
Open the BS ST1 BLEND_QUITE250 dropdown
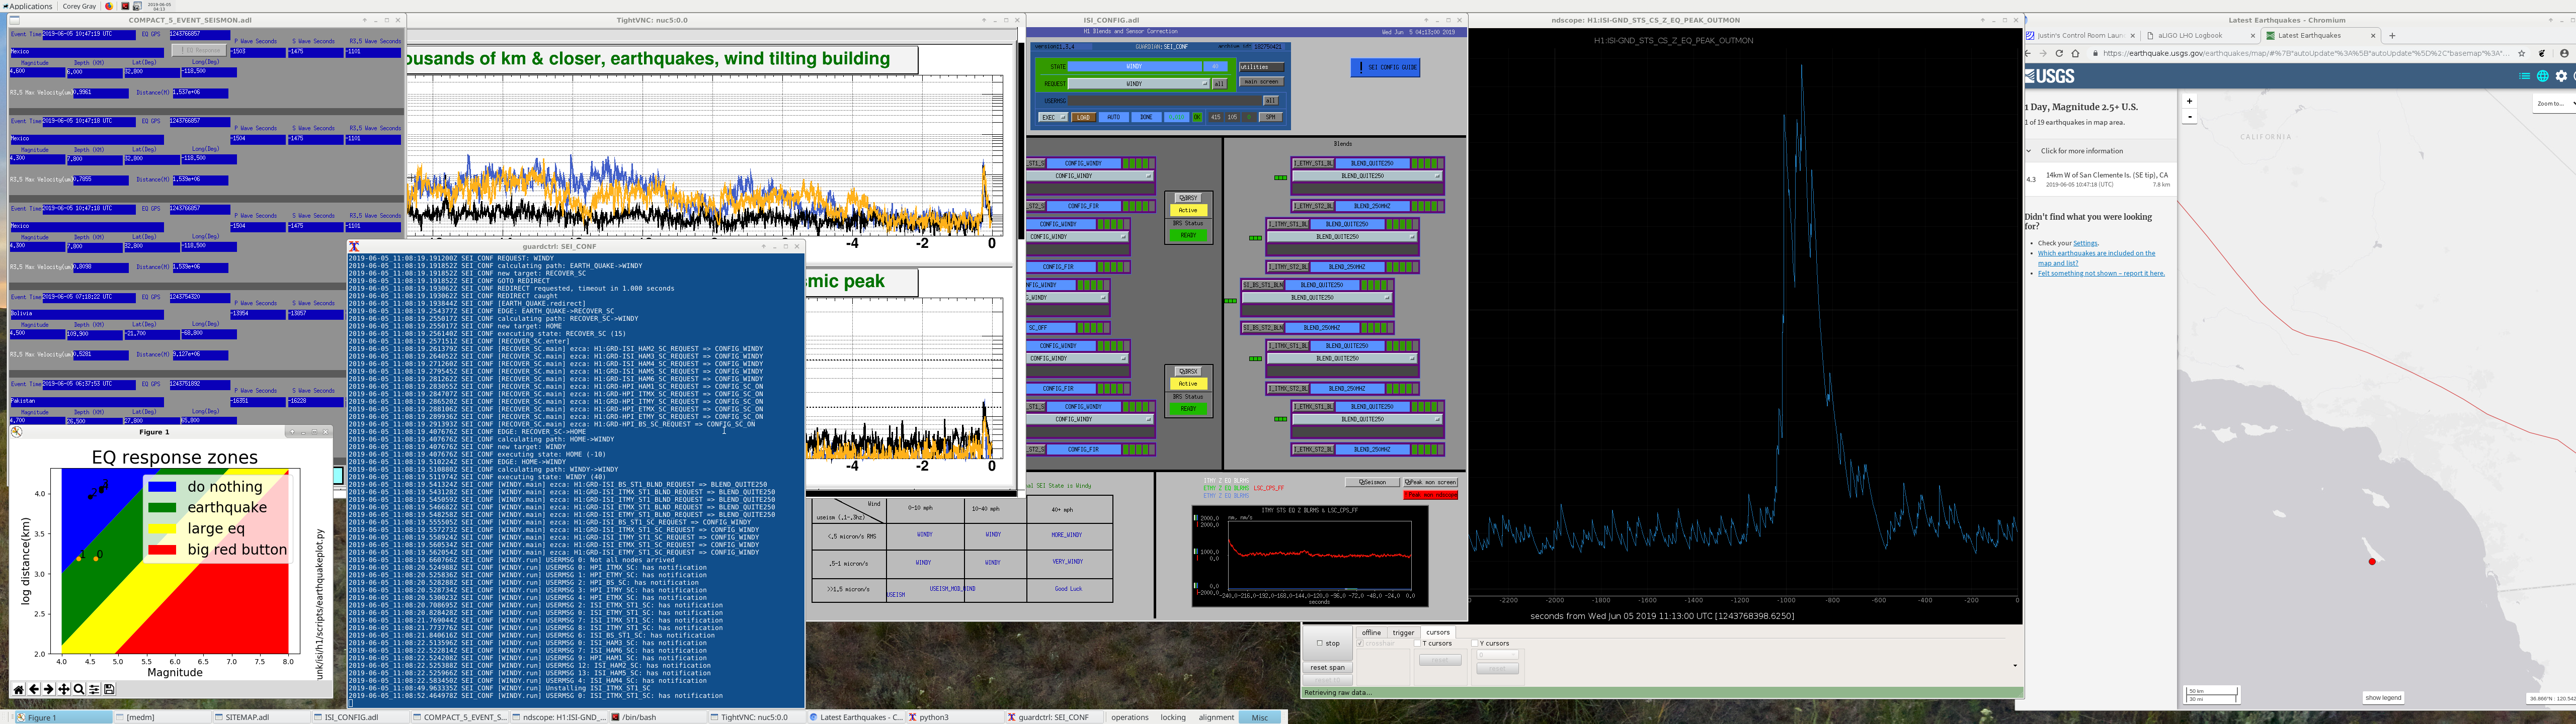click(1317, 298)
